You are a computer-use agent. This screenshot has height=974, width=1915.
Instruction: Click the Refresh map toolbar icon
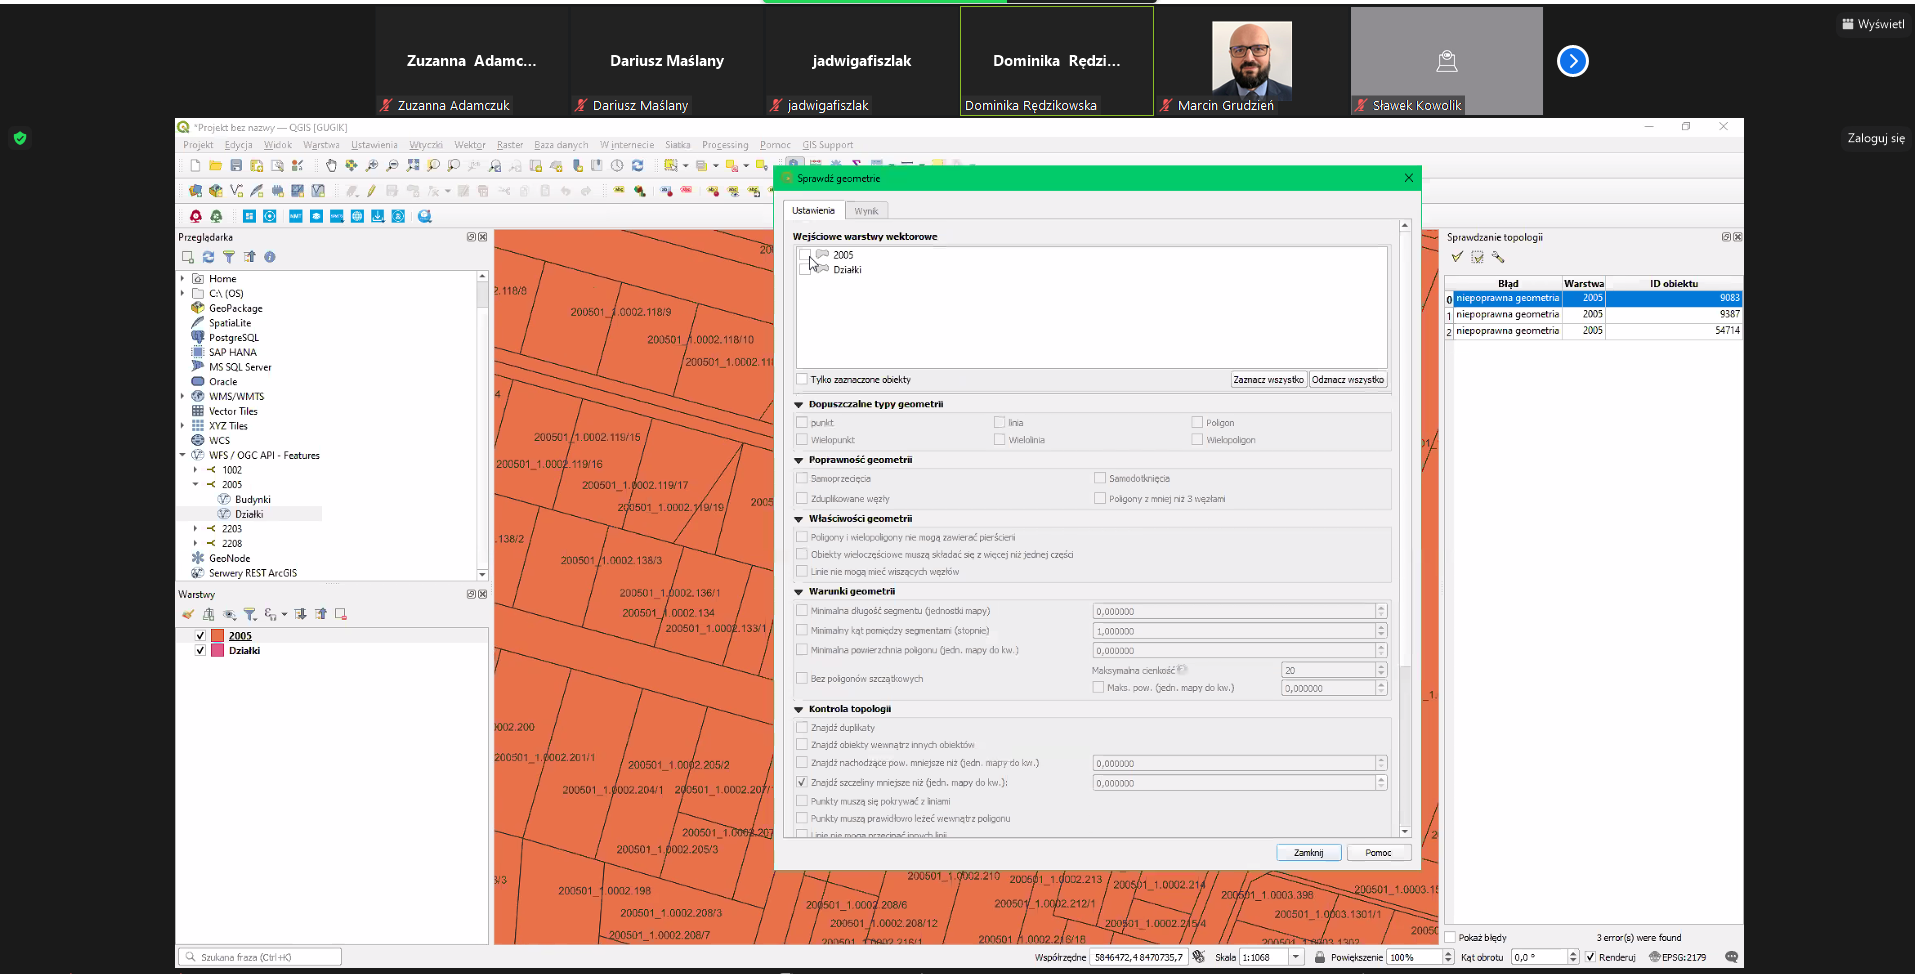coord(637,166)
